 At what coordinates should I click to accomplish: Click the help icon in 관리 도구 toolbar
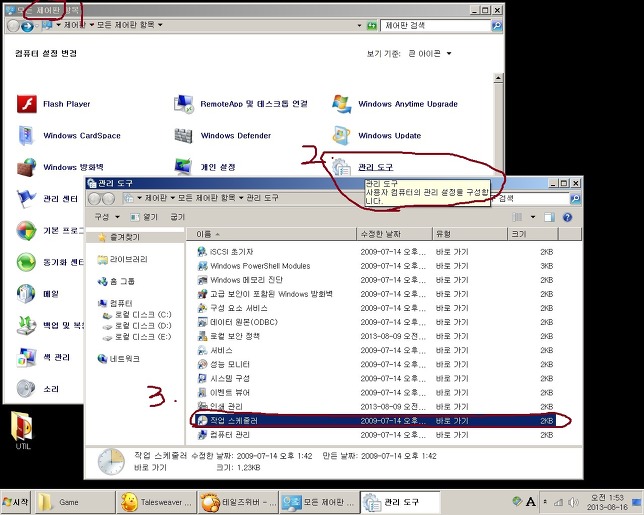click(x=567, y=217)
